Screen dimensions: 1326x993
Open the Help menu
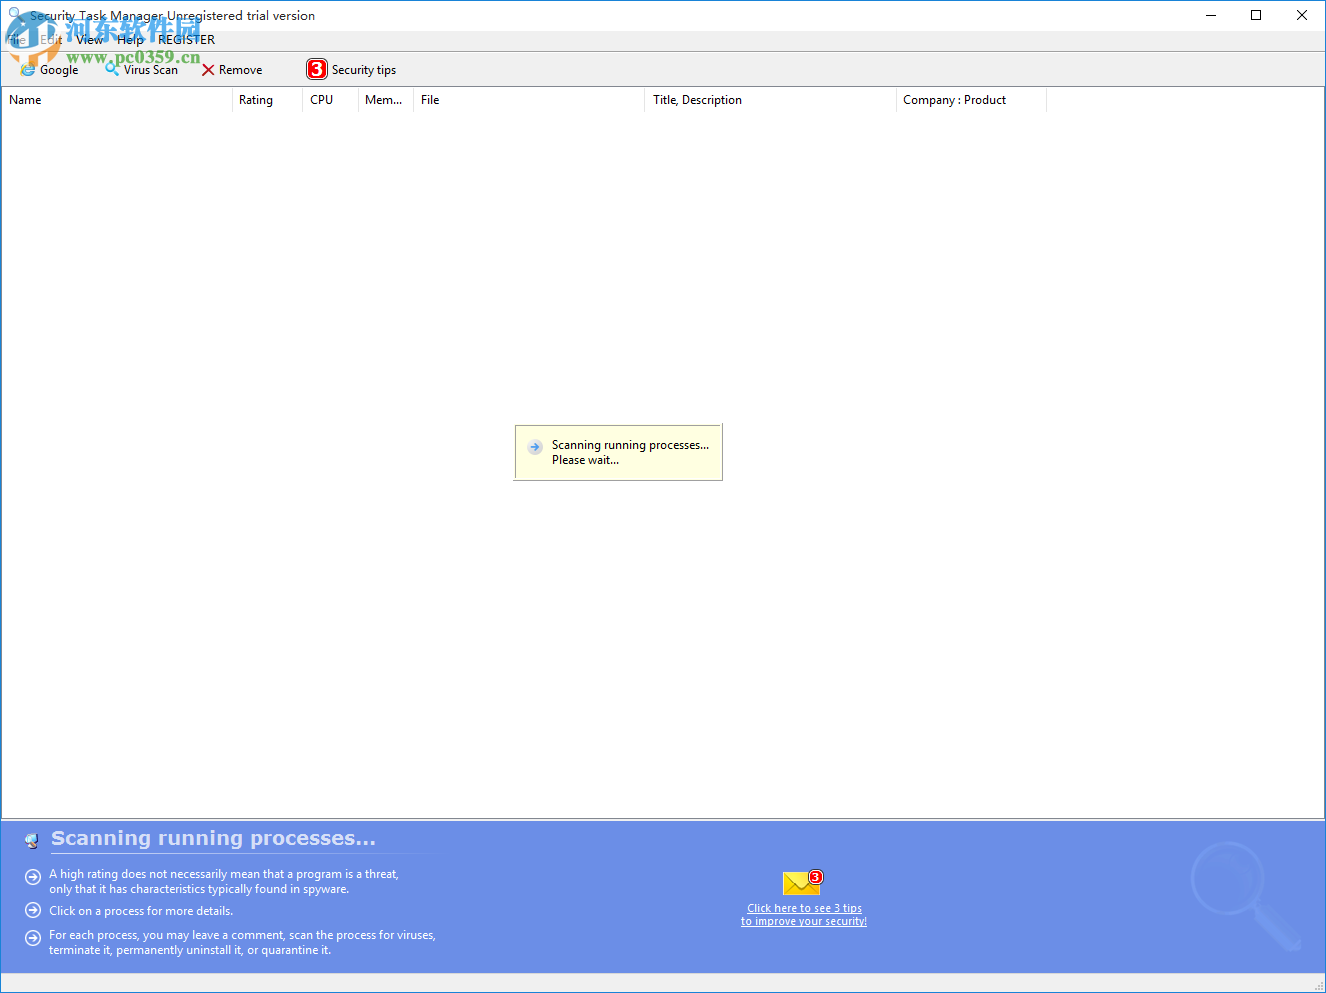click(x=130, y=39)
